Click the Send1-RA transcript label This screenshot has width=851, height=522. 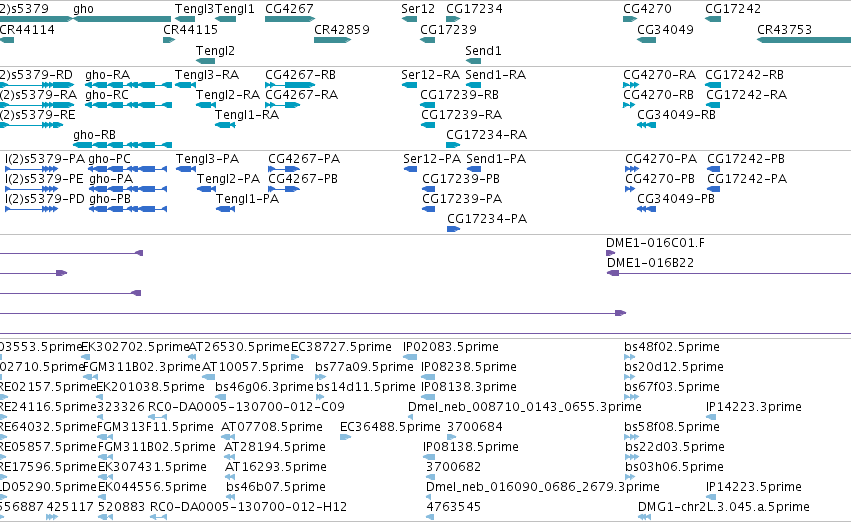(496, 74)
